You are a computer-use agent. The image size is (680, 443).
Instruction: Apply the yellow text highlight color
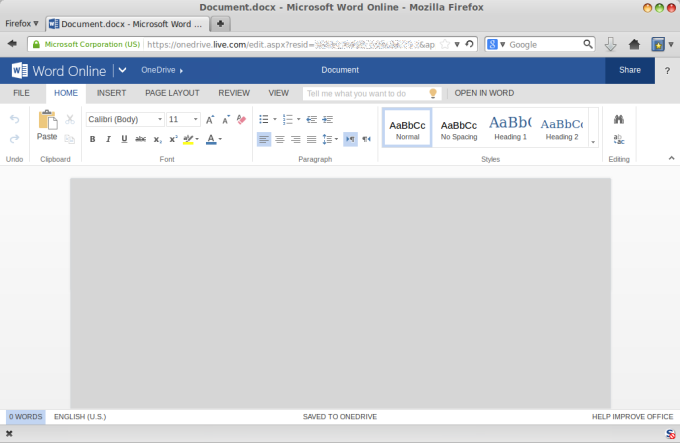[188, 140]
